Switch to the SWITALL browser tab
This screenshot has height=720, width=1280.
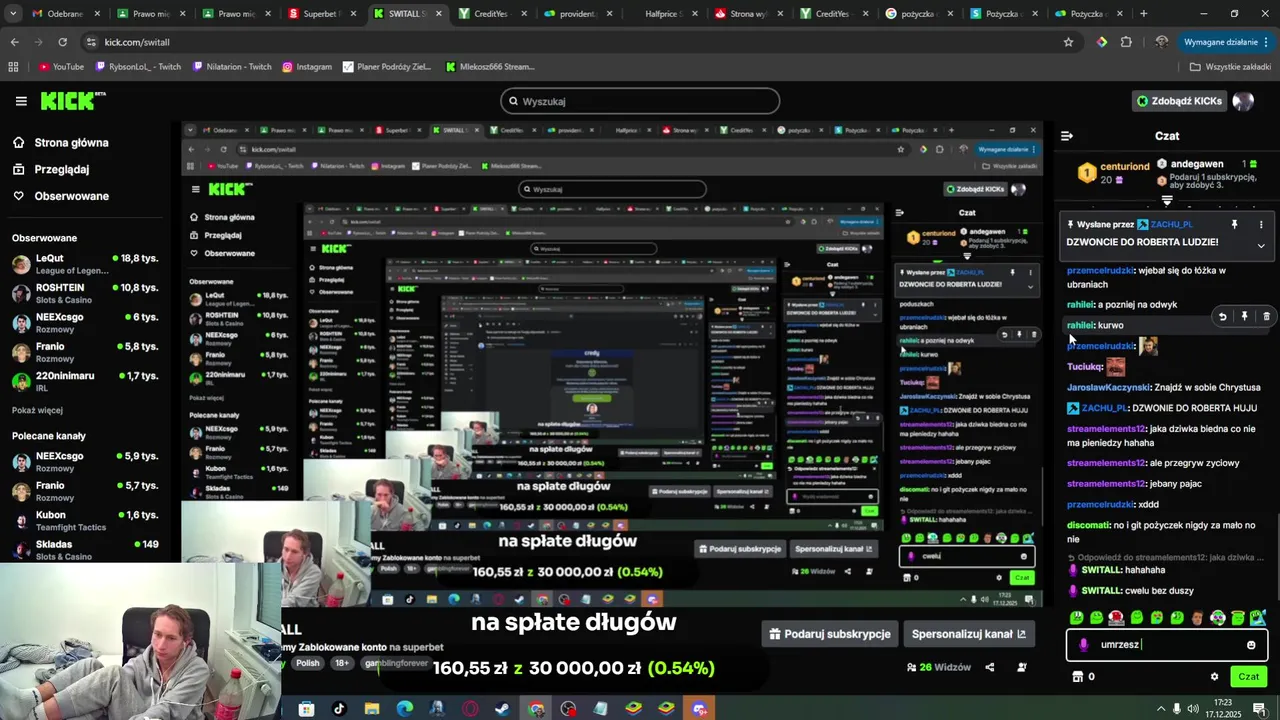click(x=408, y=14)
